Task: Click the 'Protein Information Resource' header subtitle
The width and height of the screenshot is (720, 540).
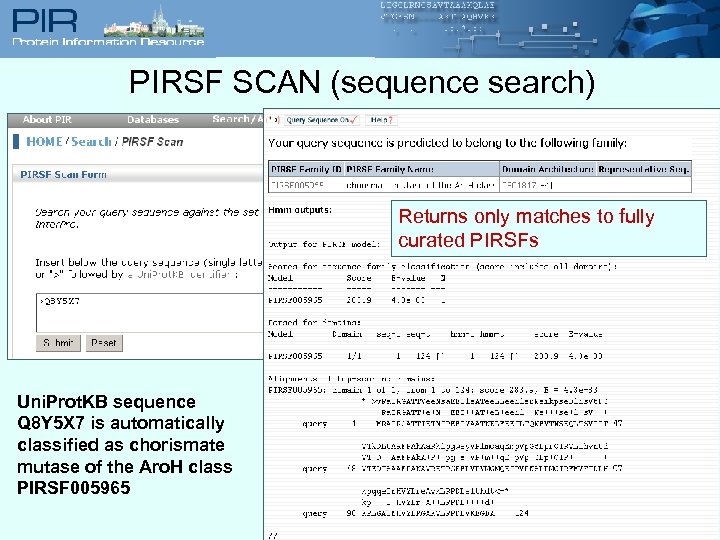Action: (x=108, y=42)
